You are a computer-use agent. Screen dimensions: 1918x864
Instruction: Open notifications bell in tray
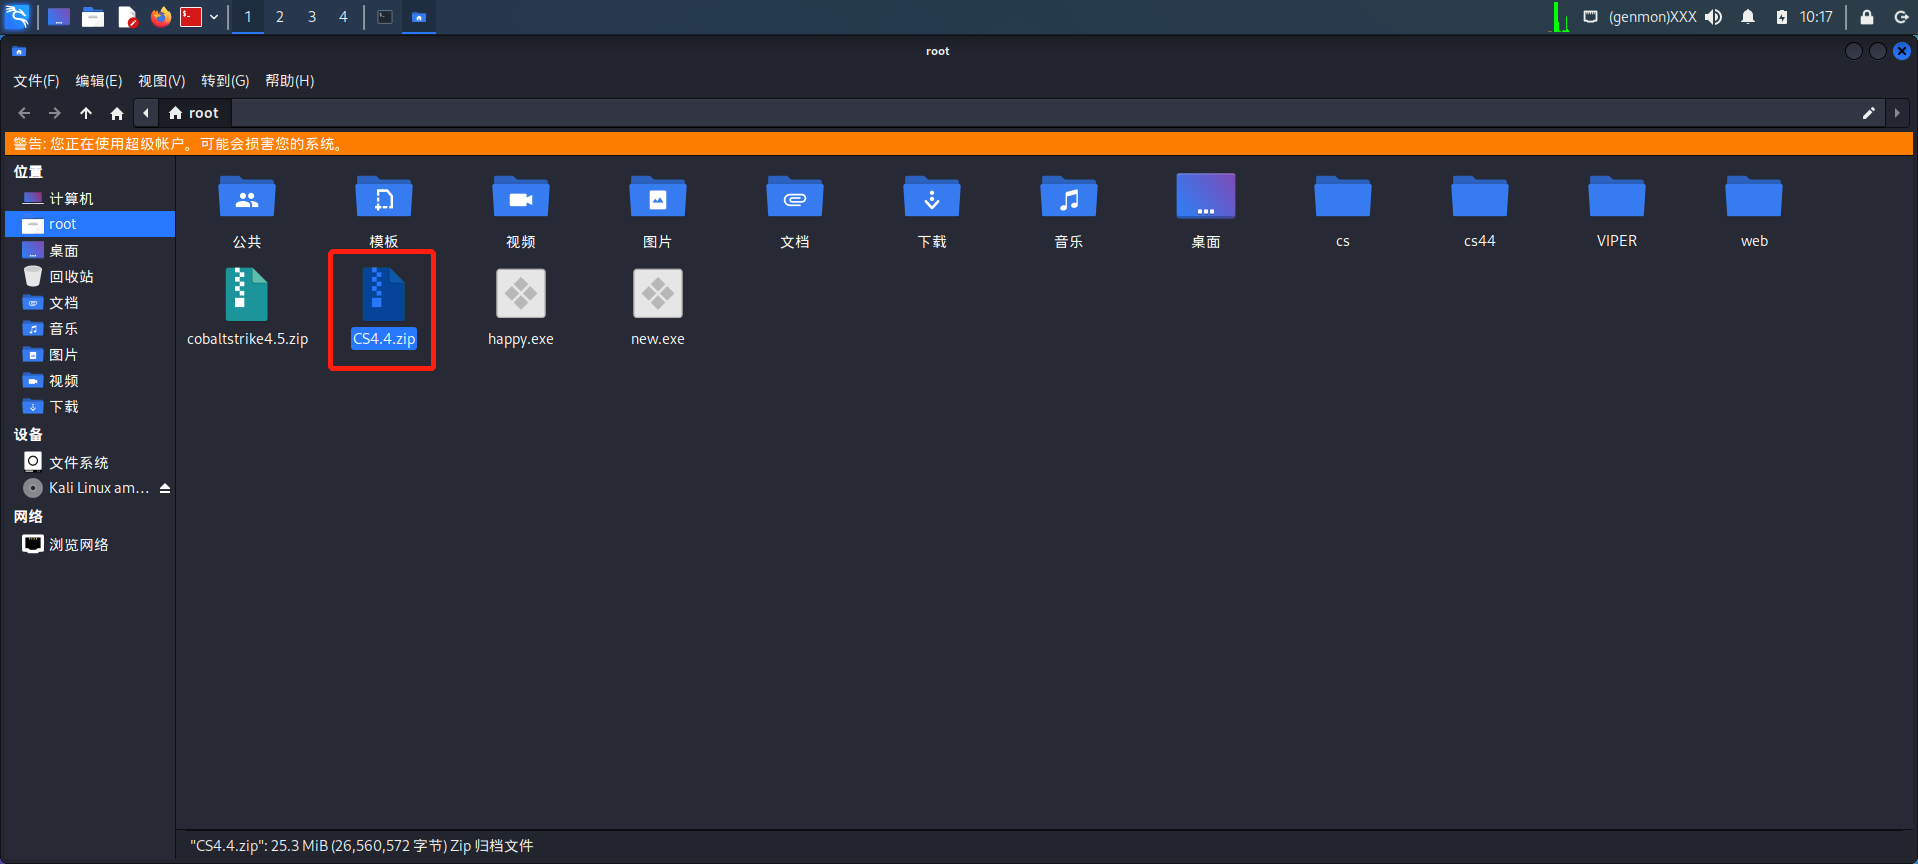coord(1748,17)
